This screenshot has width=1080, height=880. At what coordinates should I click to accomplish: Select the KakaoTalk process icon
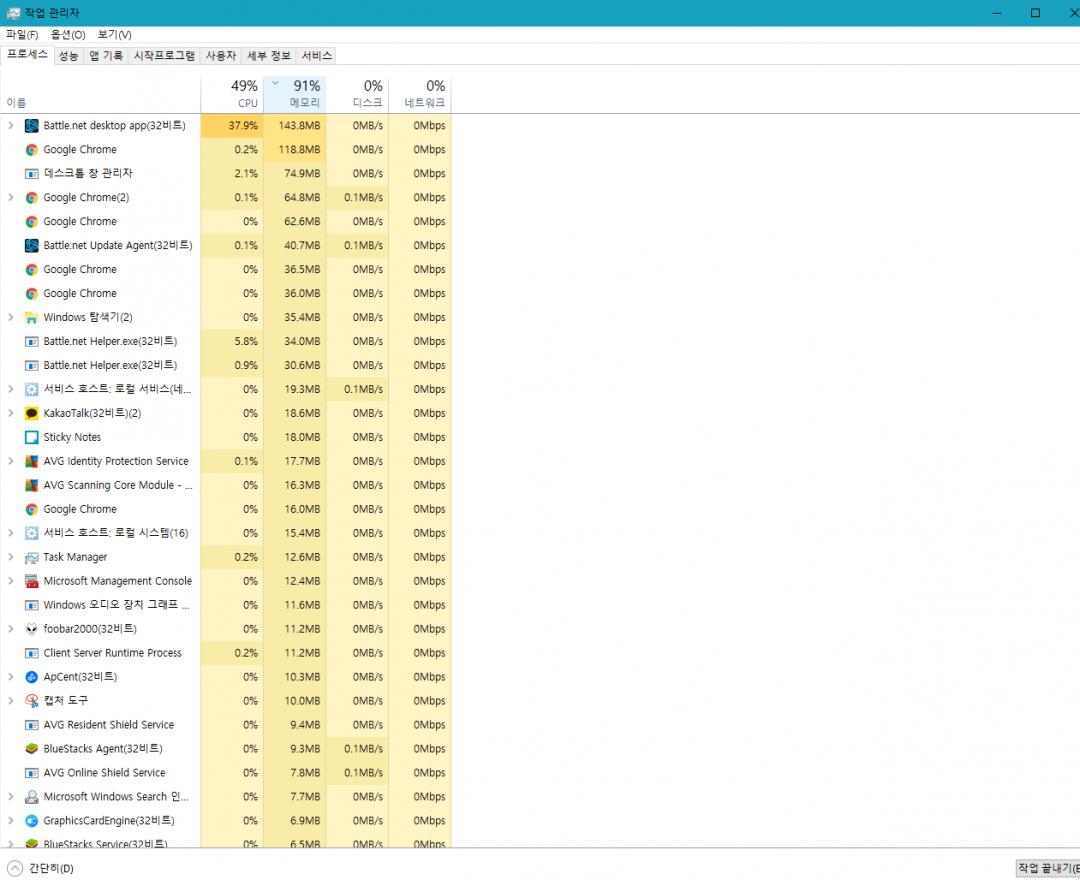click(x=32, y=413)
